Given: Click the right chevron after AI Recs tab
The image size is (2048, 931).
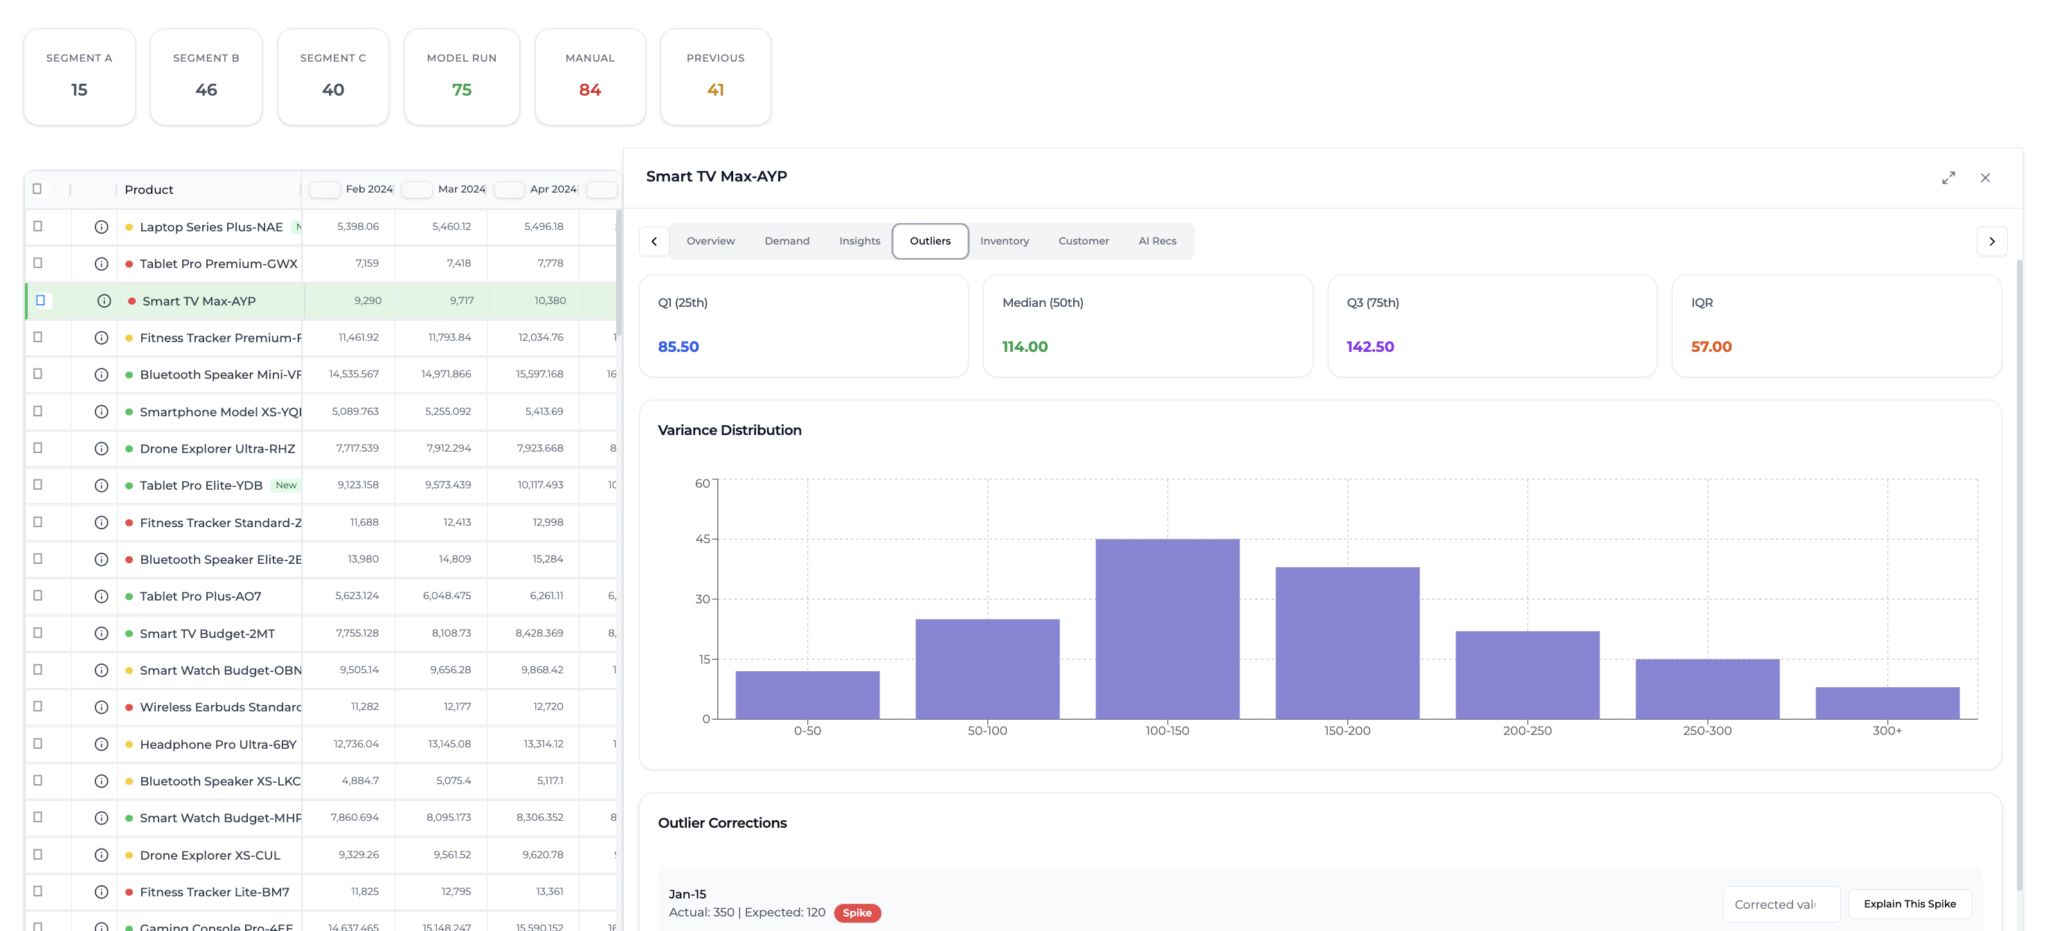Looking at the screenshot, I should click(1992, 241).
